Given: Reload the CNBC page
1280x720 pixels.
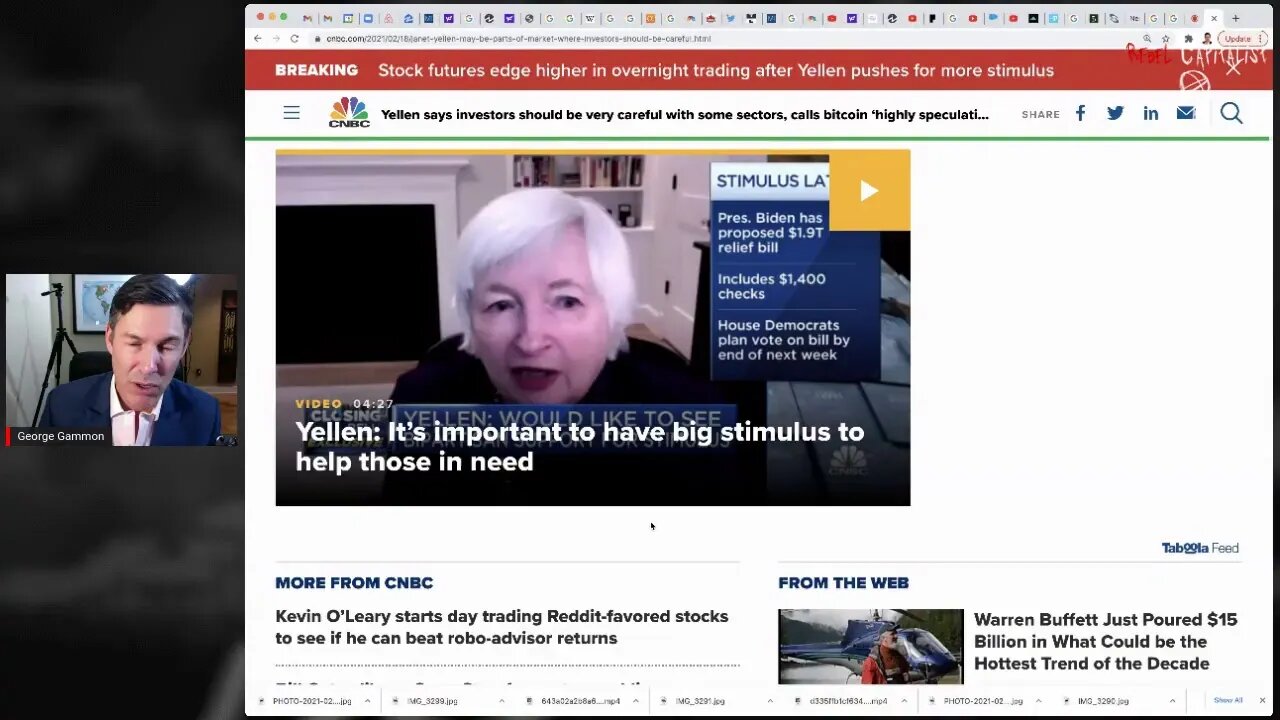Looking at the screenshot, I should click(x=294, y=38).
